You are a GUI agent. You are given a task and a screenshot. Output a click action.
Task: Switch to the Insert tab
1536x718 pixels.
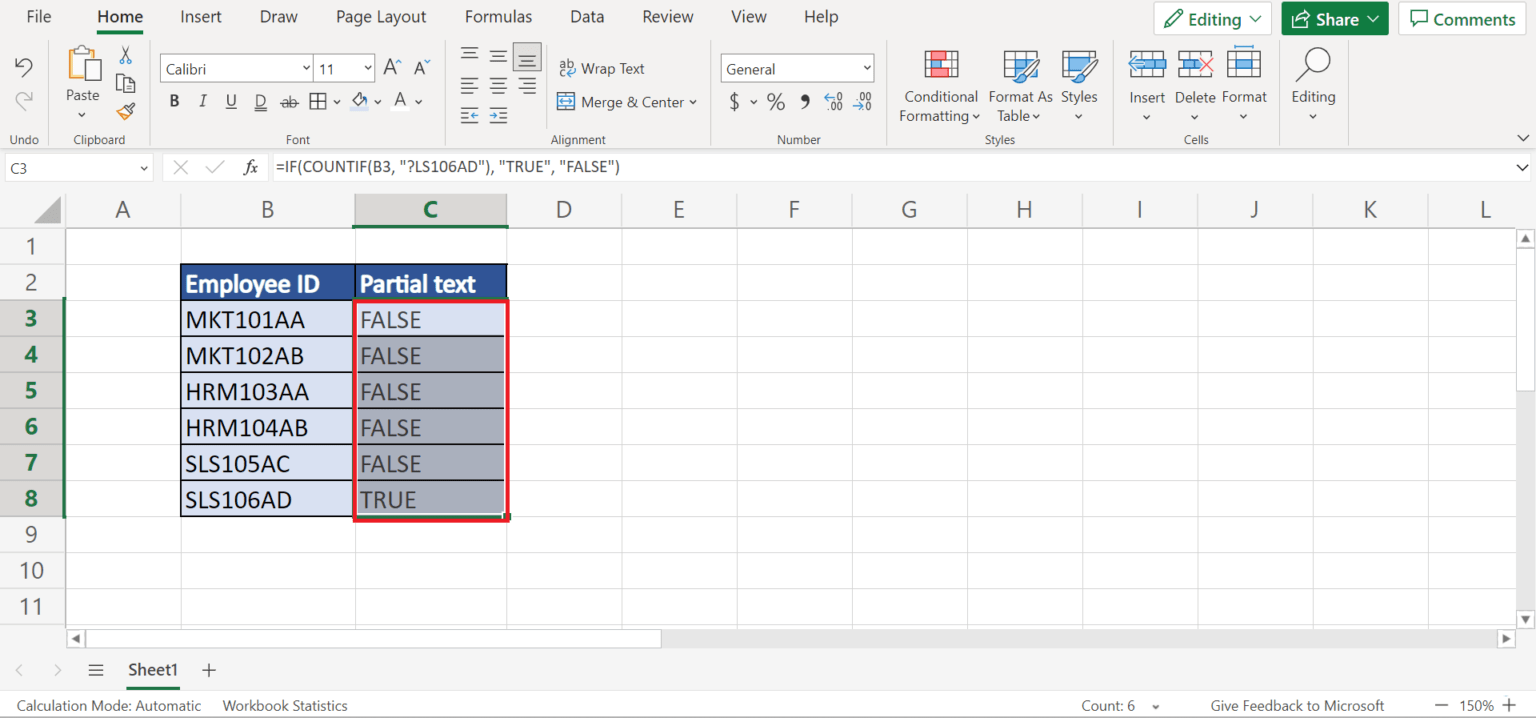(x=201, y=17)
